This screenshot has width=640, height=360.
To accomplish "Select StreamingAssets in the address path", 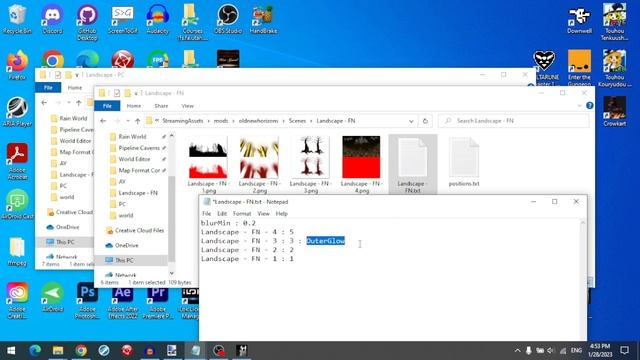I will point(182,121).
